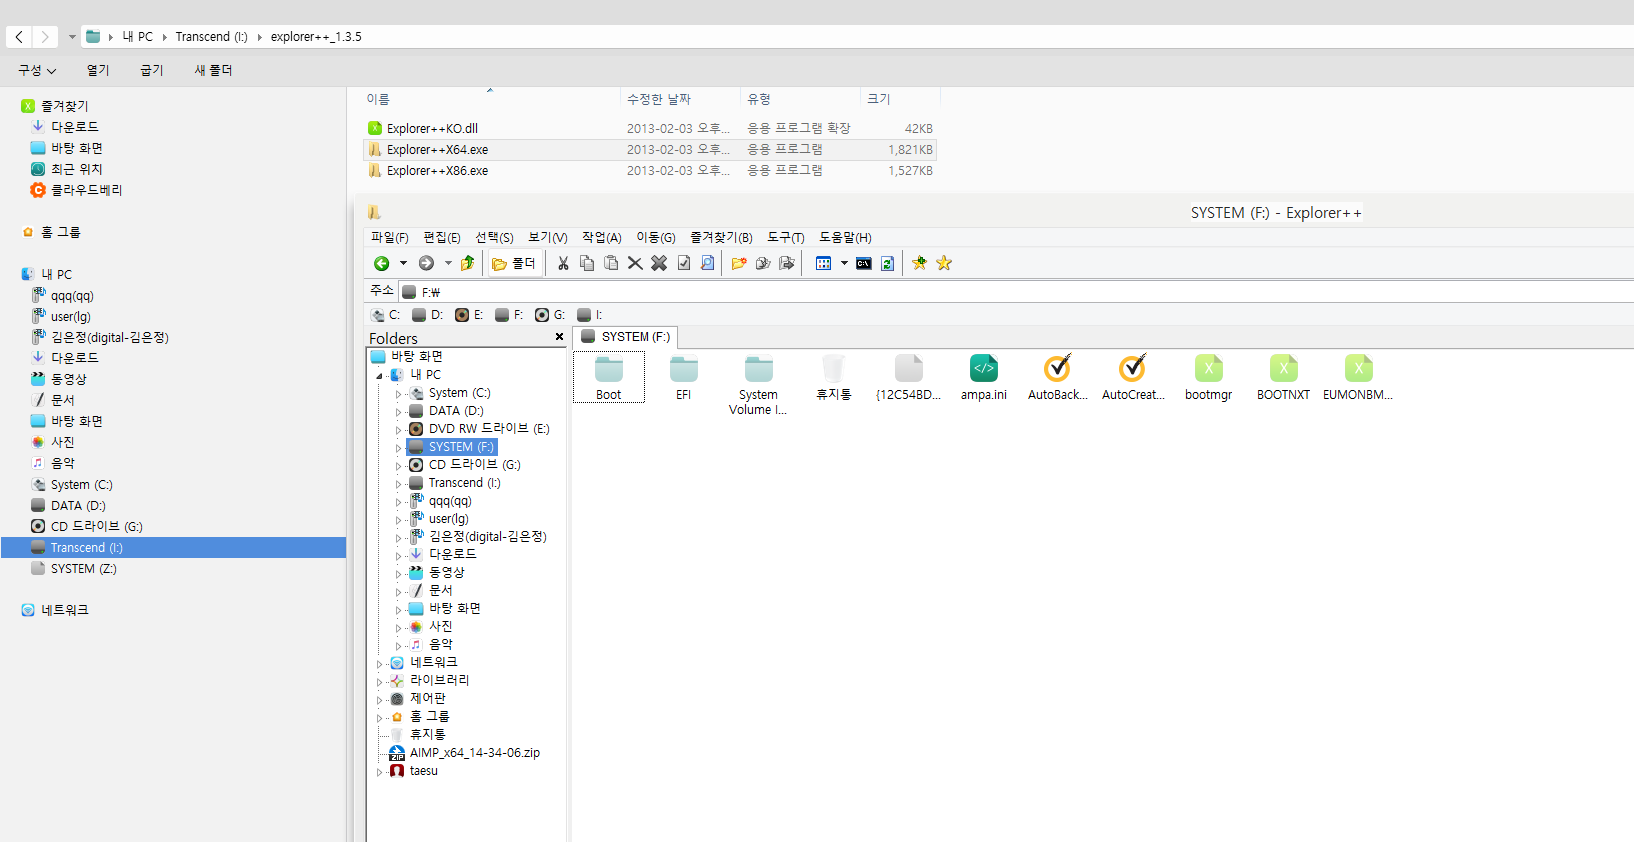
Task: Select AIMP_x64_14-34-06.zip in Folders tree
Action: [x=465, y=753]
